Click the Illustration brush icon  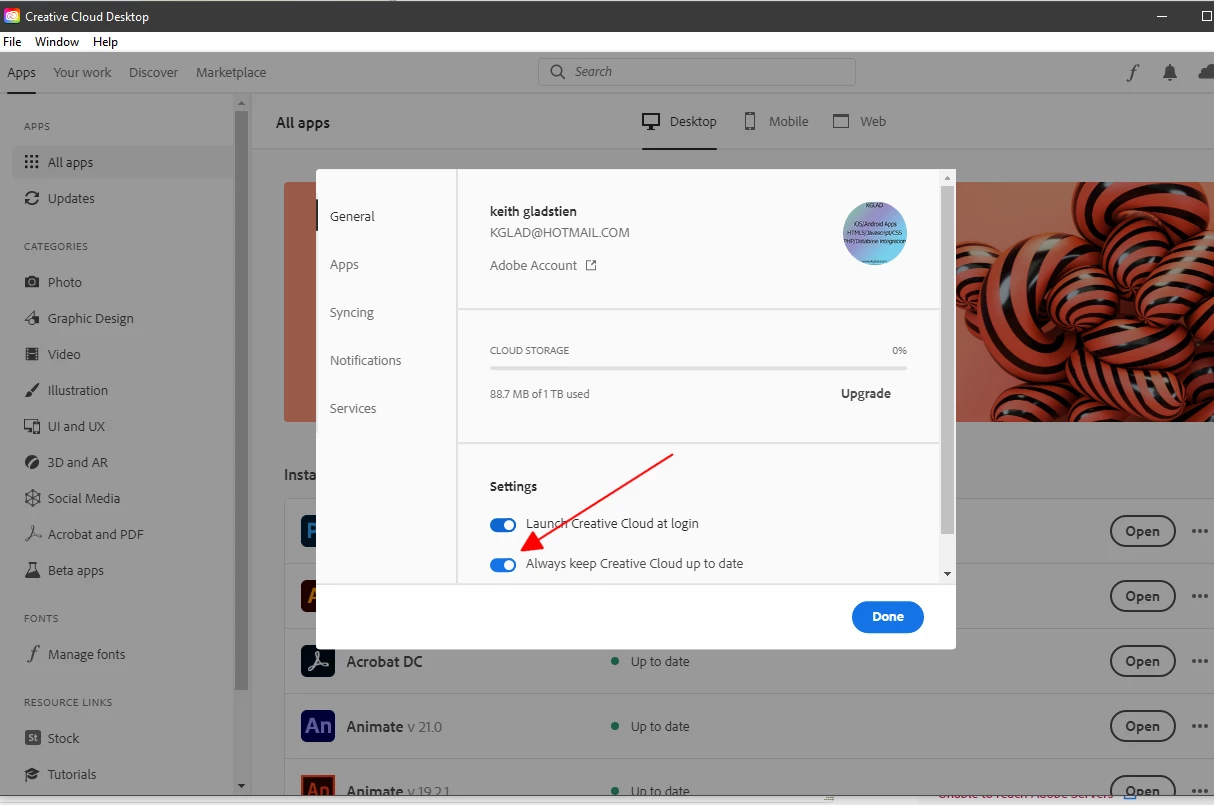click(x=32, y=390)
